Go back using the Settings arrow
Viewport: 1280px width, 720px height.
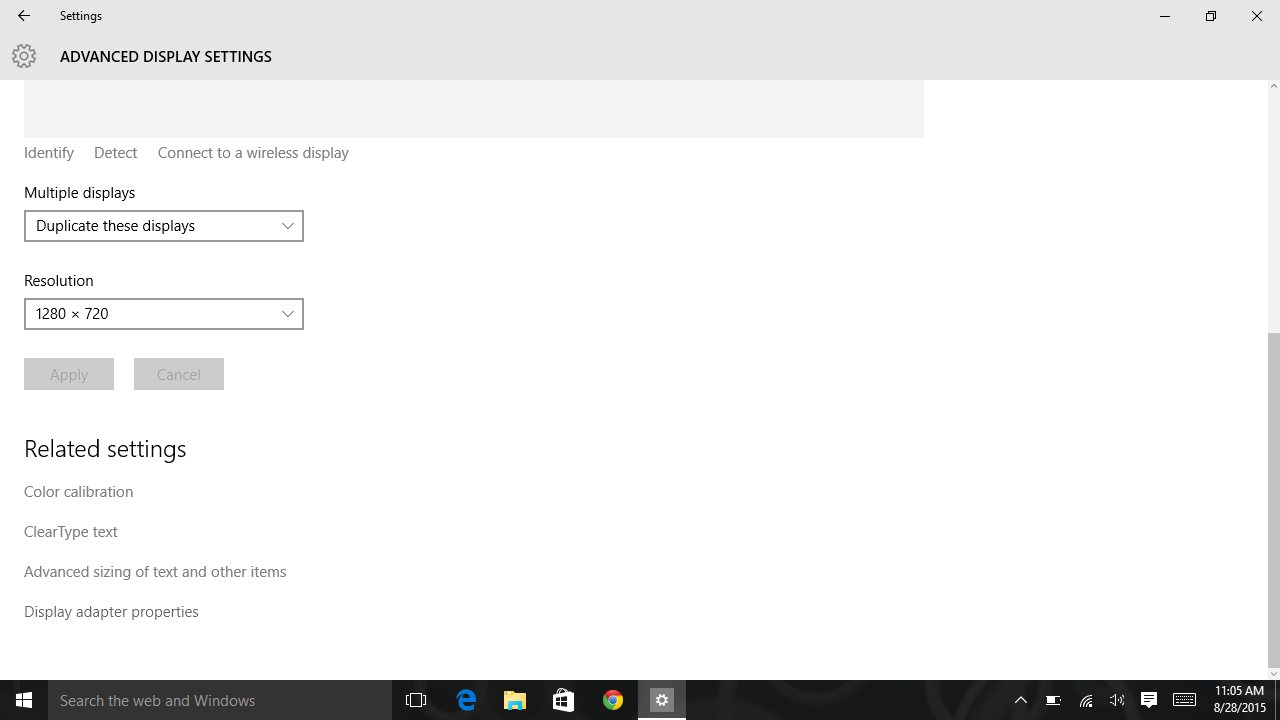click(x=24, y=16)
